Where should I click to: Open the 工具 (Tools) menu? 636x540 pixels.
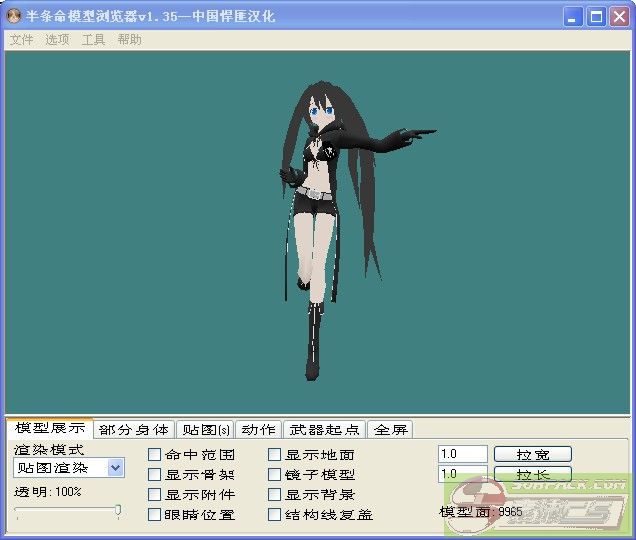click(x=93, y=40)
